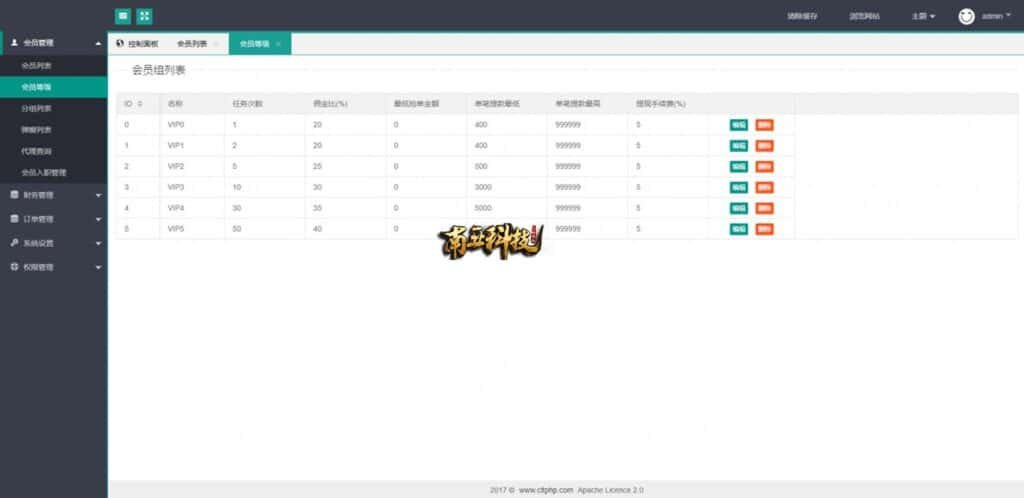
Task: Switch to the 控制面板 tab
Action: coord(142,44)
